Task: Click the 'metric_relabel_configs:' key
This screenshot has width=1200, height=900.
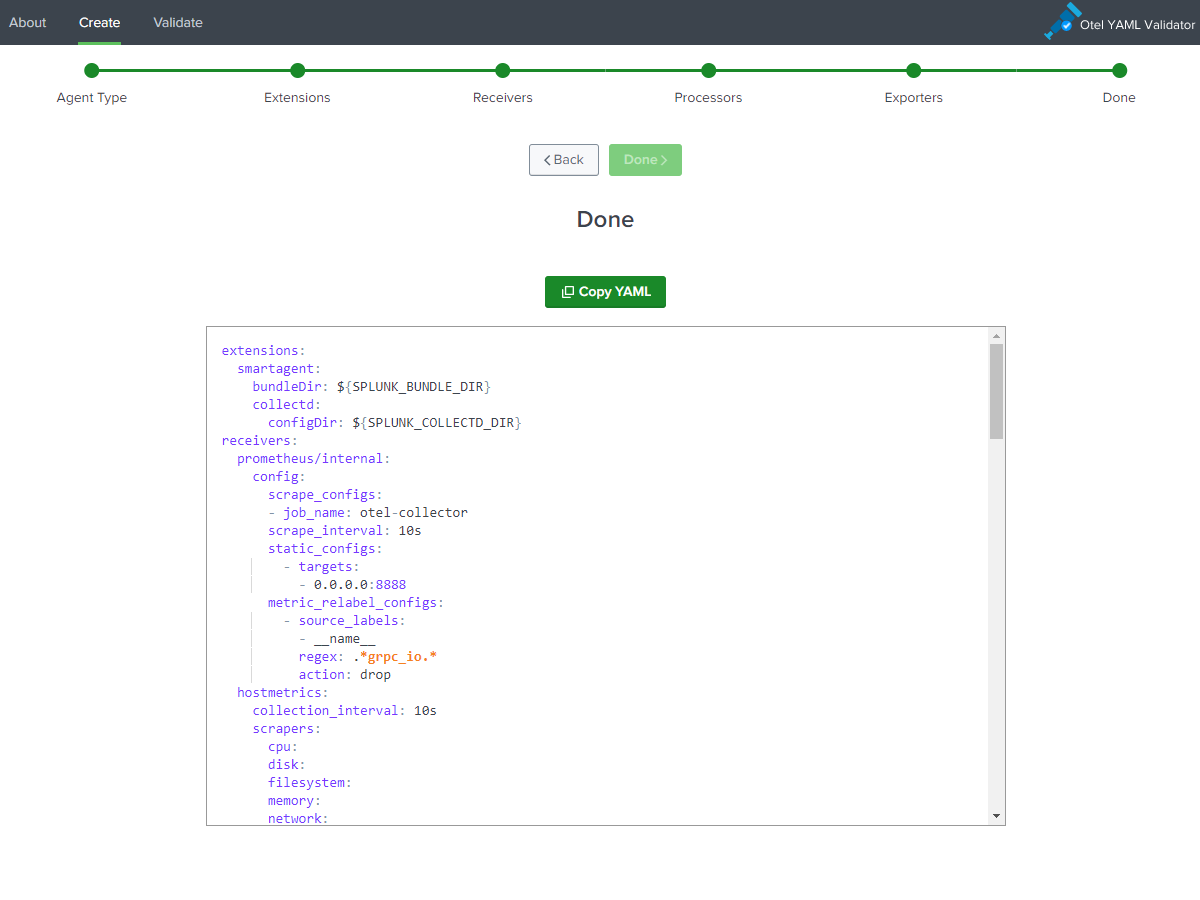Action: coord(356,603)
